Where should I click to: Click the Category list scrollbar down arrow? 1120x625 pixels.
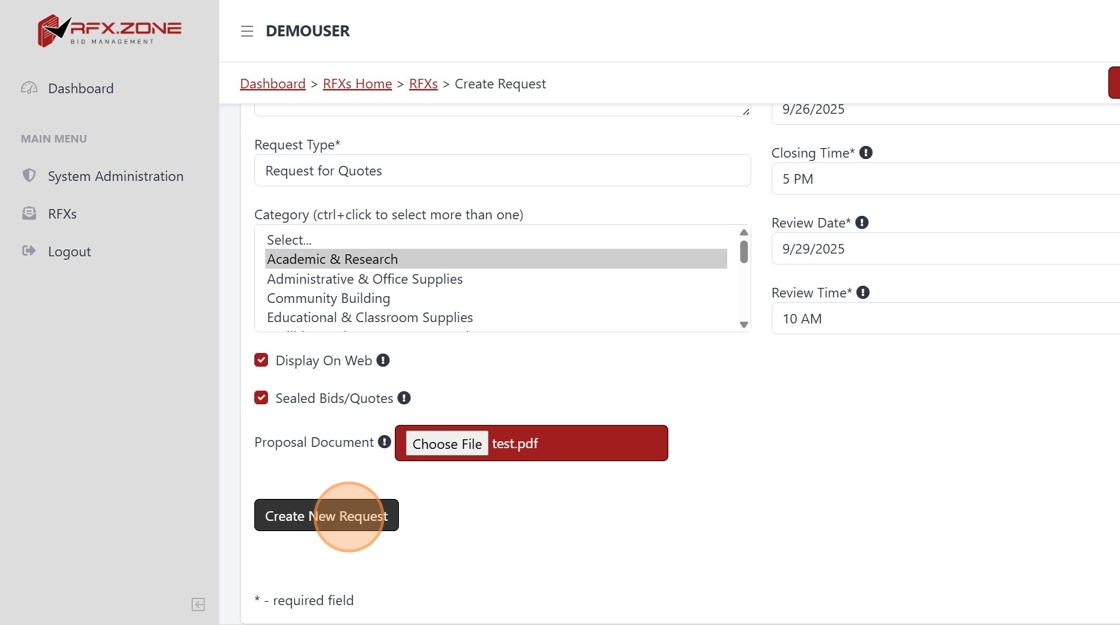(x=744, y=324)
